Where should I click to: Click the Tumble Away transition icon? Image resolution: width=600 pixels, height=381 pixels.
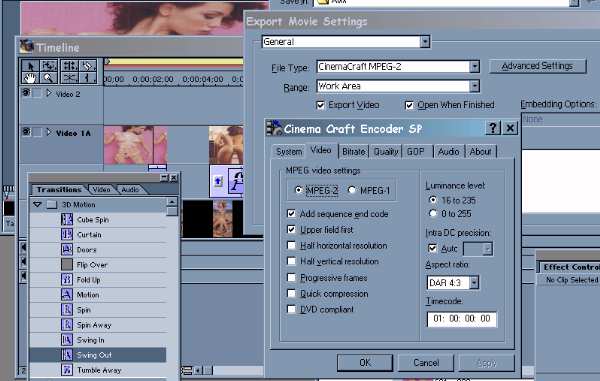pyautogui.click(x=67, y=370)
